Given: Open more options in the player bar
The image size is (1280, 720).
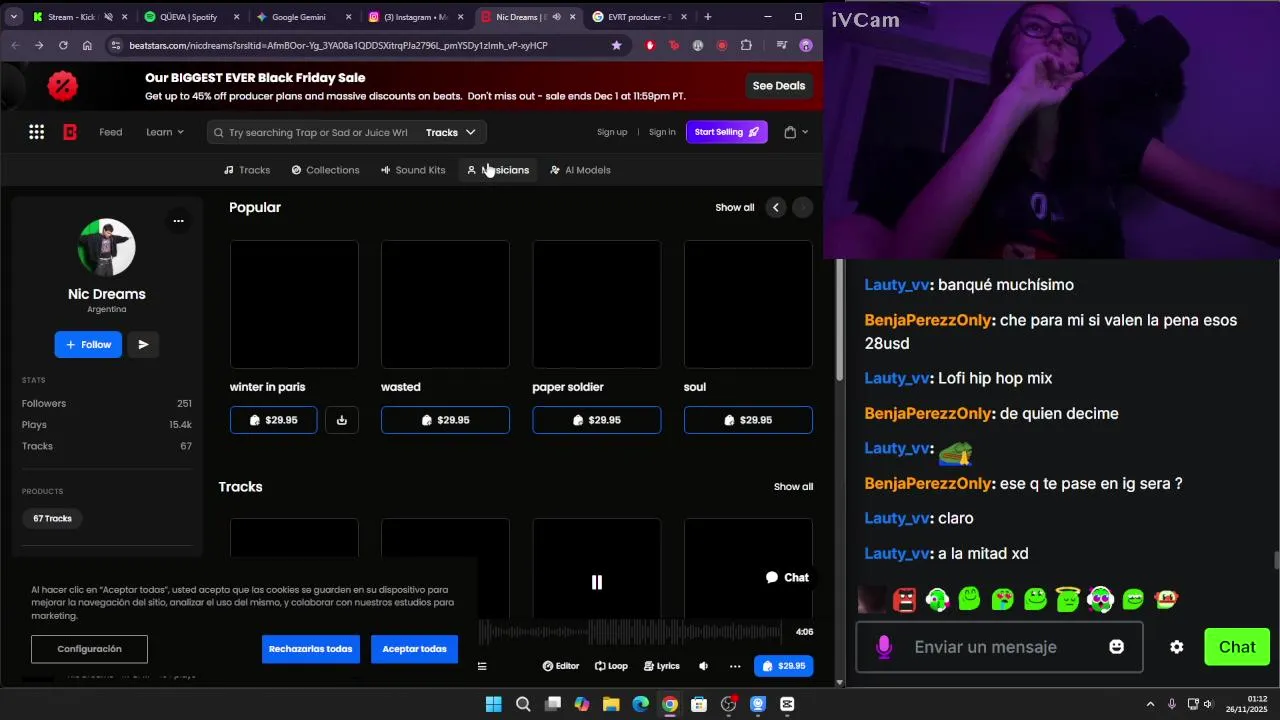Looking at the screenshot, I should [x=735, y=666].
